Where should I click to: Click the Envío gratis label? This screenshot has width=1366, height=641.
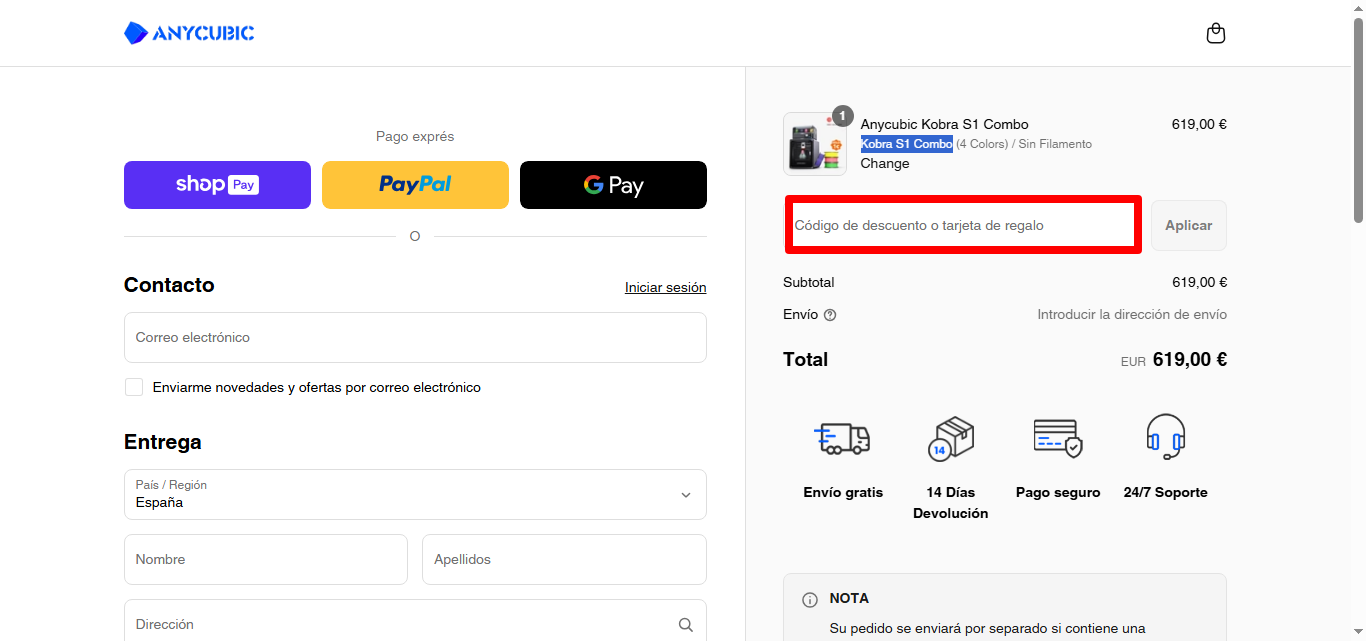843,492
